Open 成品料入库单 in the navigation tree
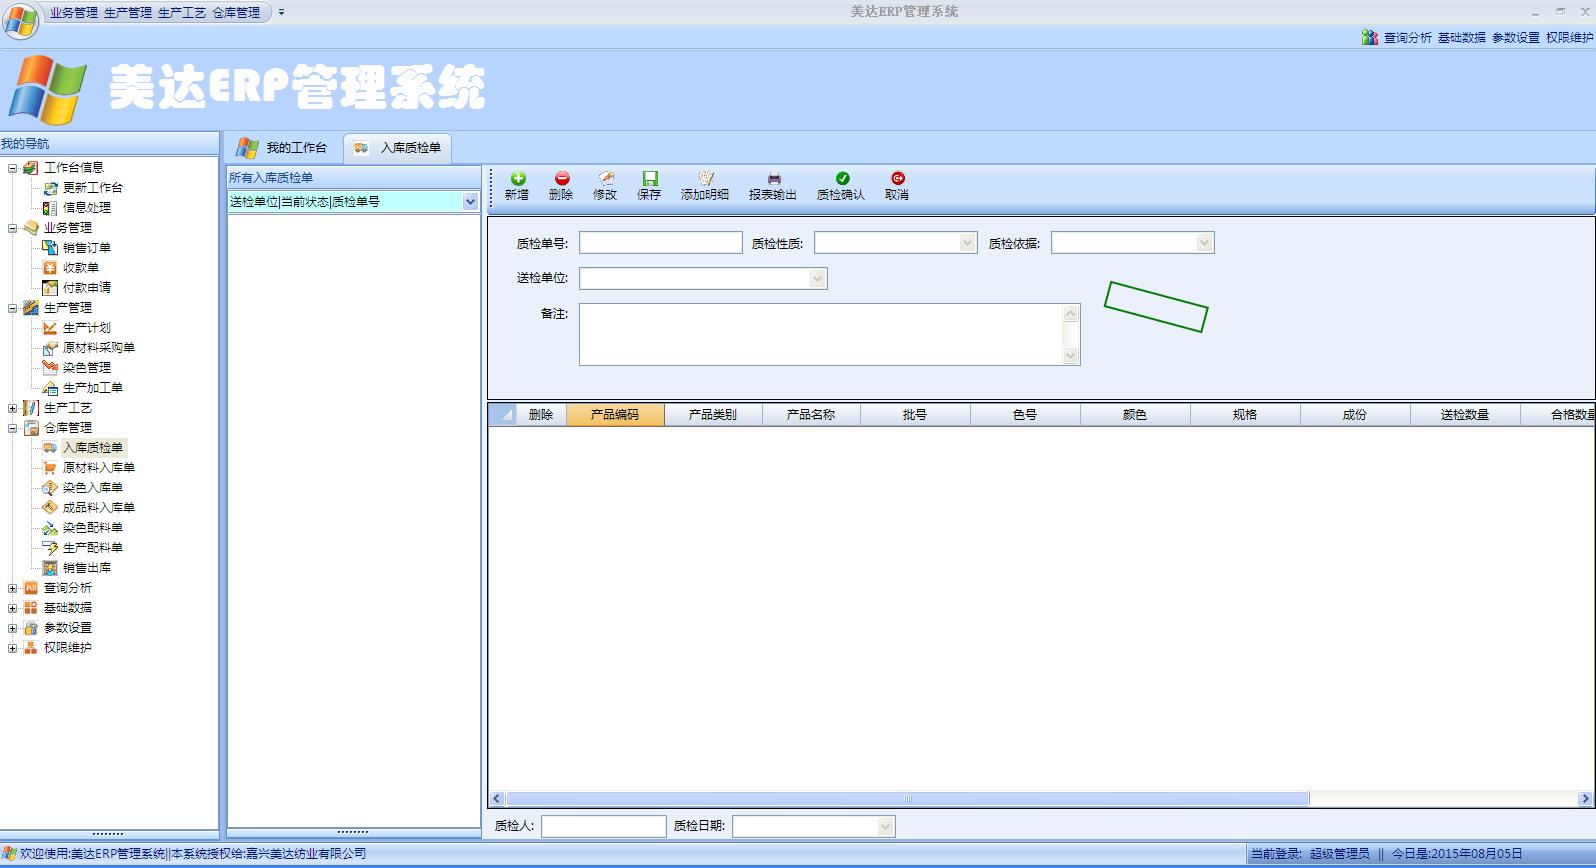 (99, 507)
